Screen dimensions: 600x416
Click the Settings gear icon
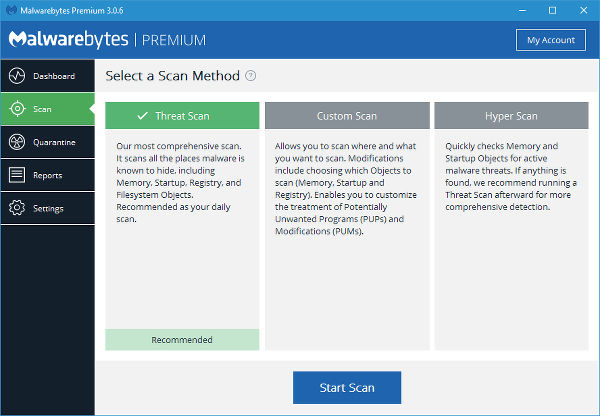17,208
